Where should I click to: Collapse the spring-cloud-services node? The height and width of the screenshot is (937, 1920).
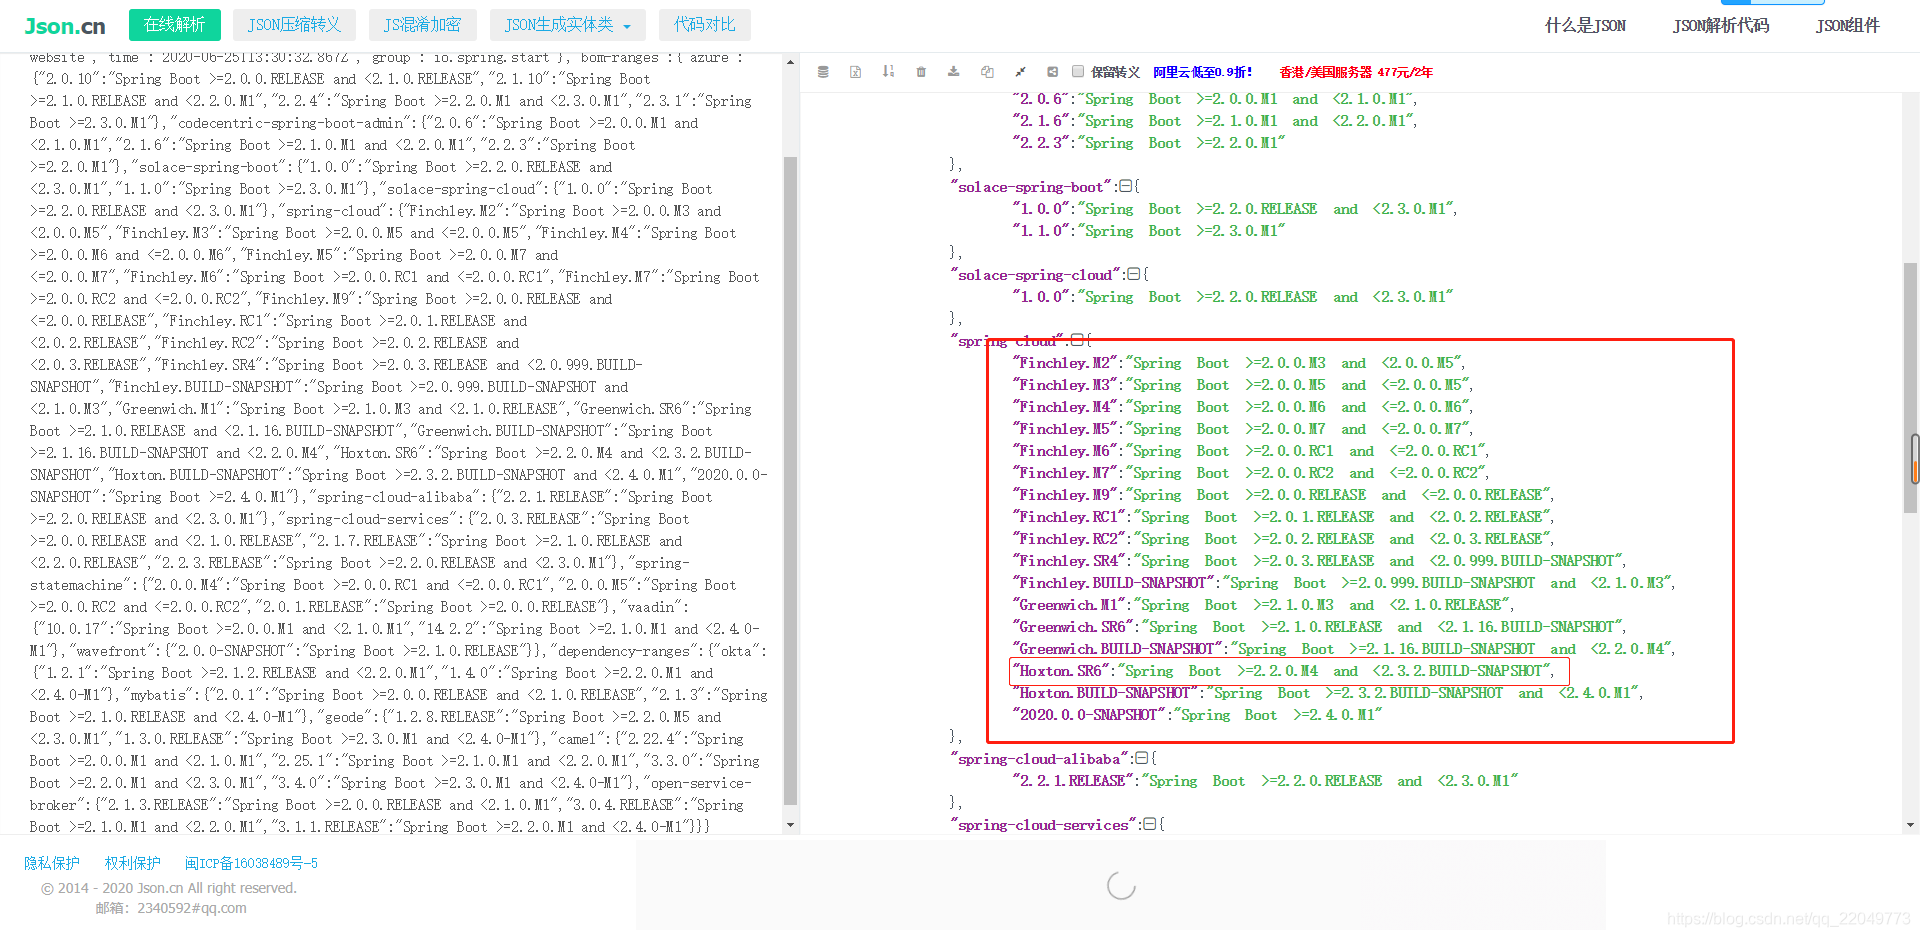click(x=1149, y=825)
